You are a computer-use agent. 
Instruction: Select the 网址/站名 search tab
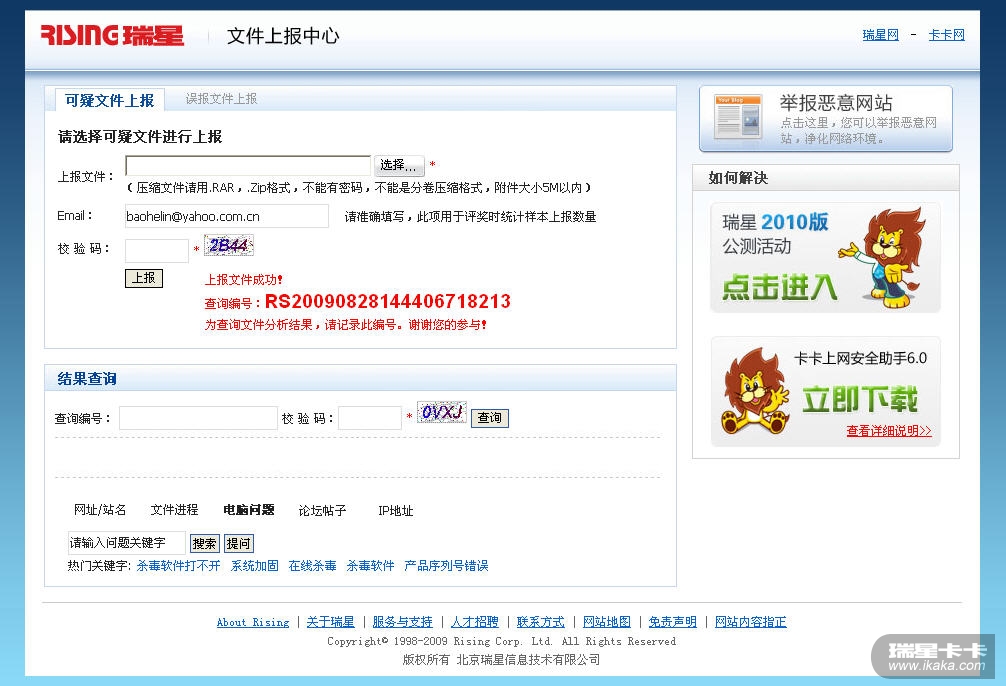(100, 510)
